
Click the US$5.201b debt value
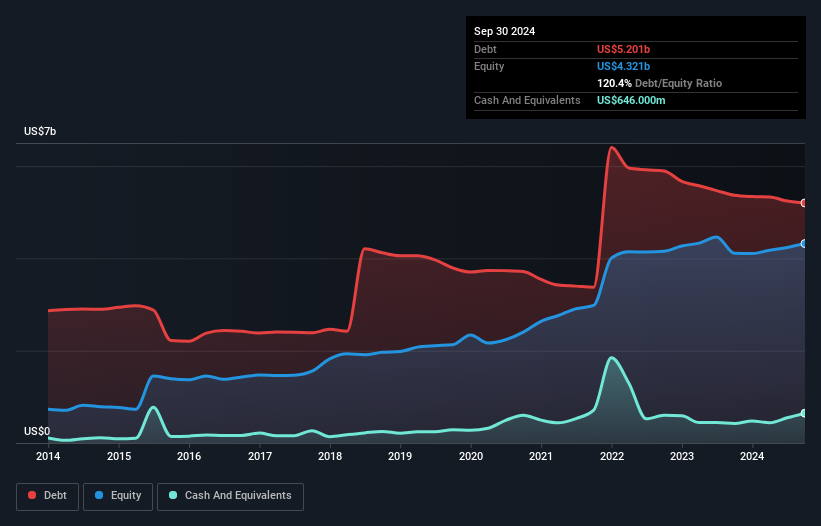(623, 49)
